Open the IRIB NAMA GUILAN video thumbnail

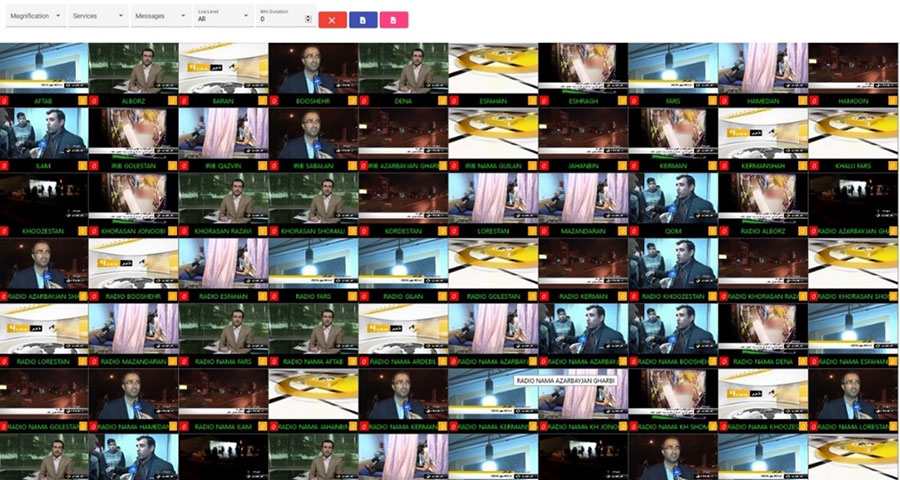(493, 134)
